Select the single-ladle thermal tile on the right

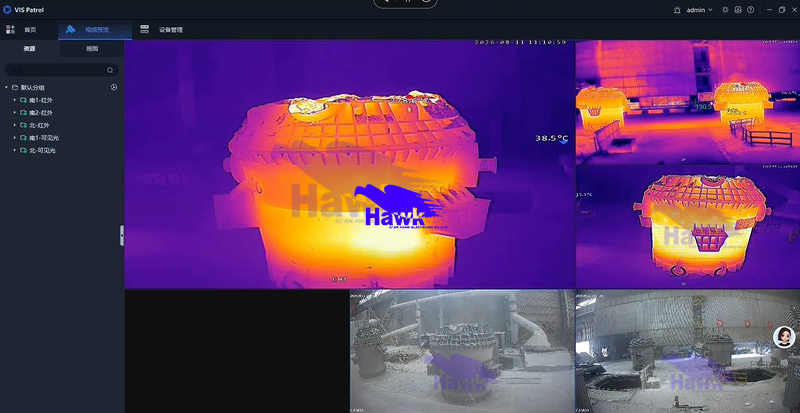click(688, 227)
